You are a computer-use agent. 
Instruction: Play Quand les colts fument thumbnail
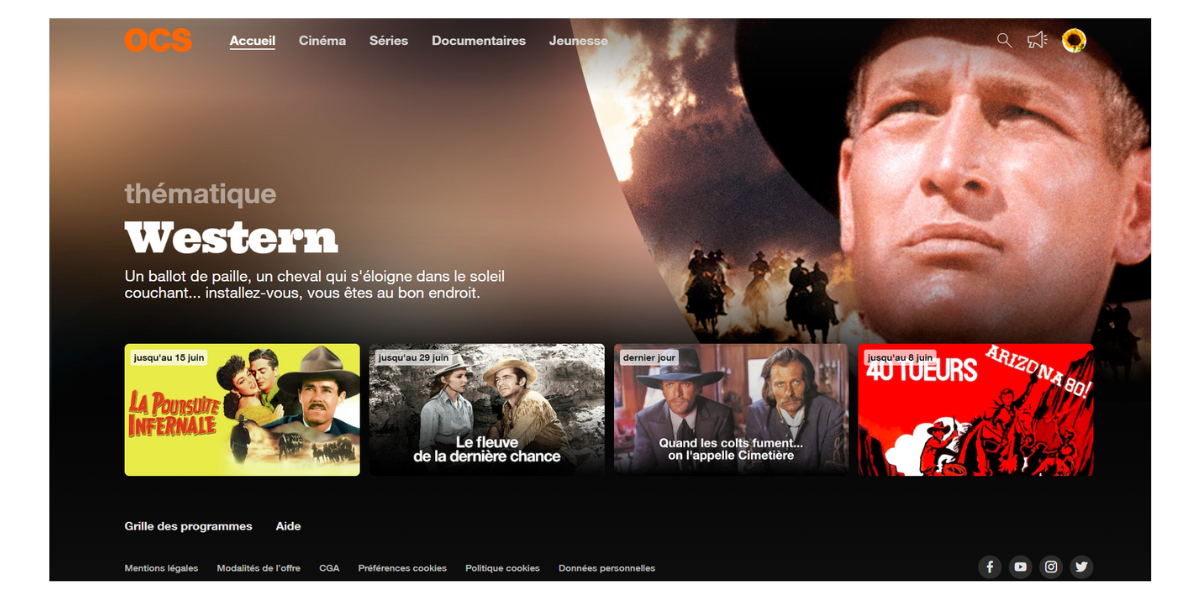click(x=731, y=410)
